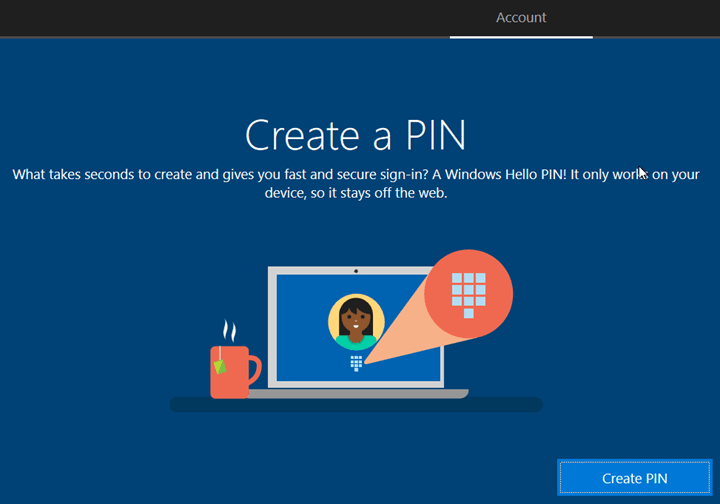Select the Account tab at the top
The width and height of the screenshot is (720, 504).
(521, 17)
